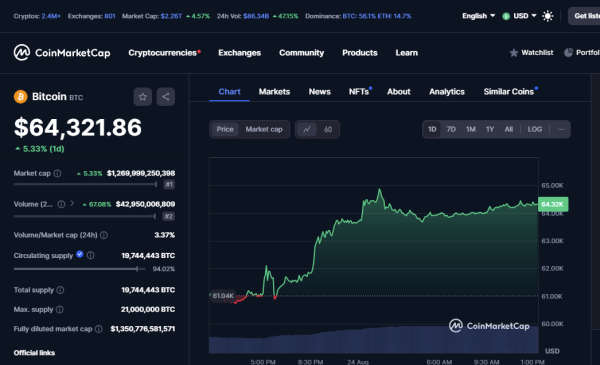Open Community navigation menu
Screen dimensions: 600x365
coord(302,53)
